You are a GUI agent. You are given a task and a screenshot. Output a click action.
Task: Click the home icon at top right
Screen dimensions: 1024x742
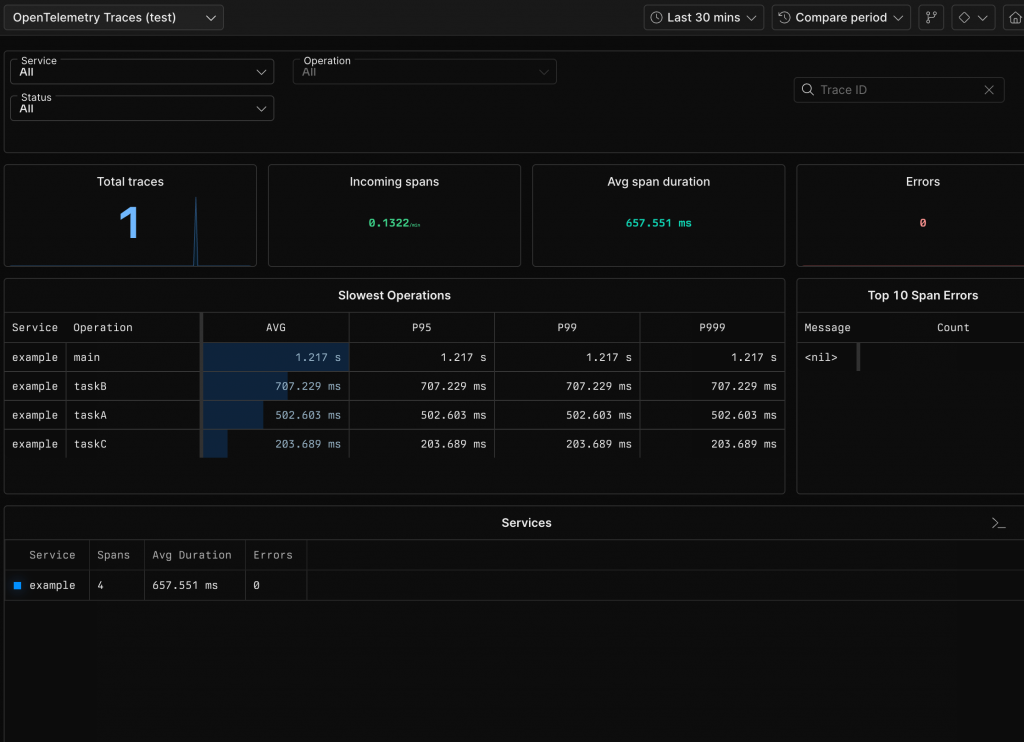1014,18
